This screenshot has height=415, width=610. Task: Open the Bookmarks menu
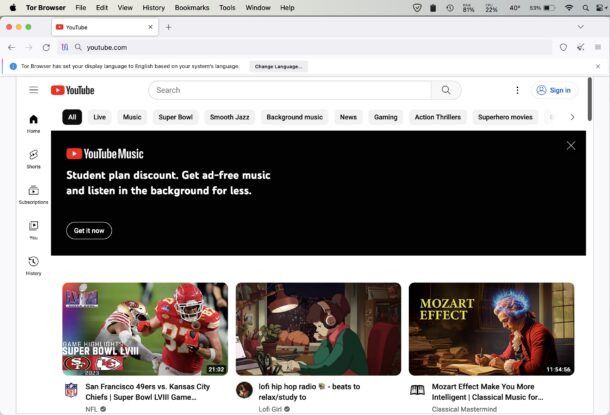click(x=192, y=7)
